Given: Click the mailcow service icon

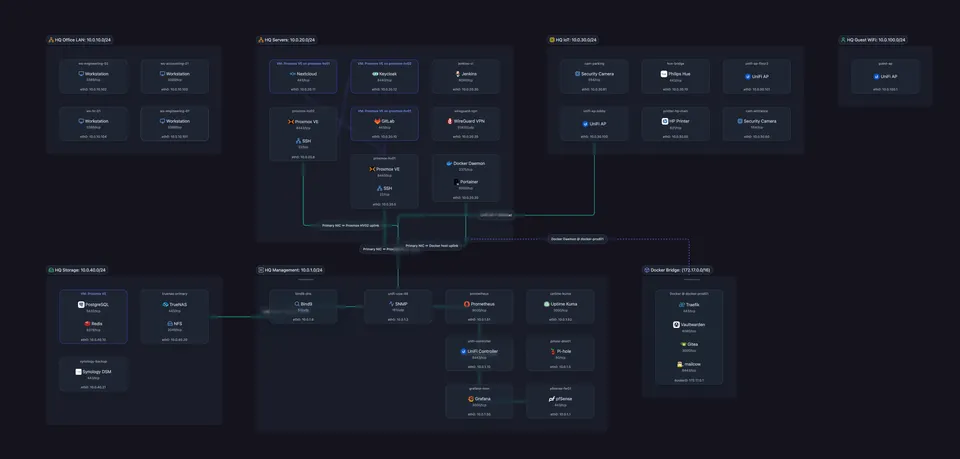Looking at the screenshot, I should [x=680, y=364].
